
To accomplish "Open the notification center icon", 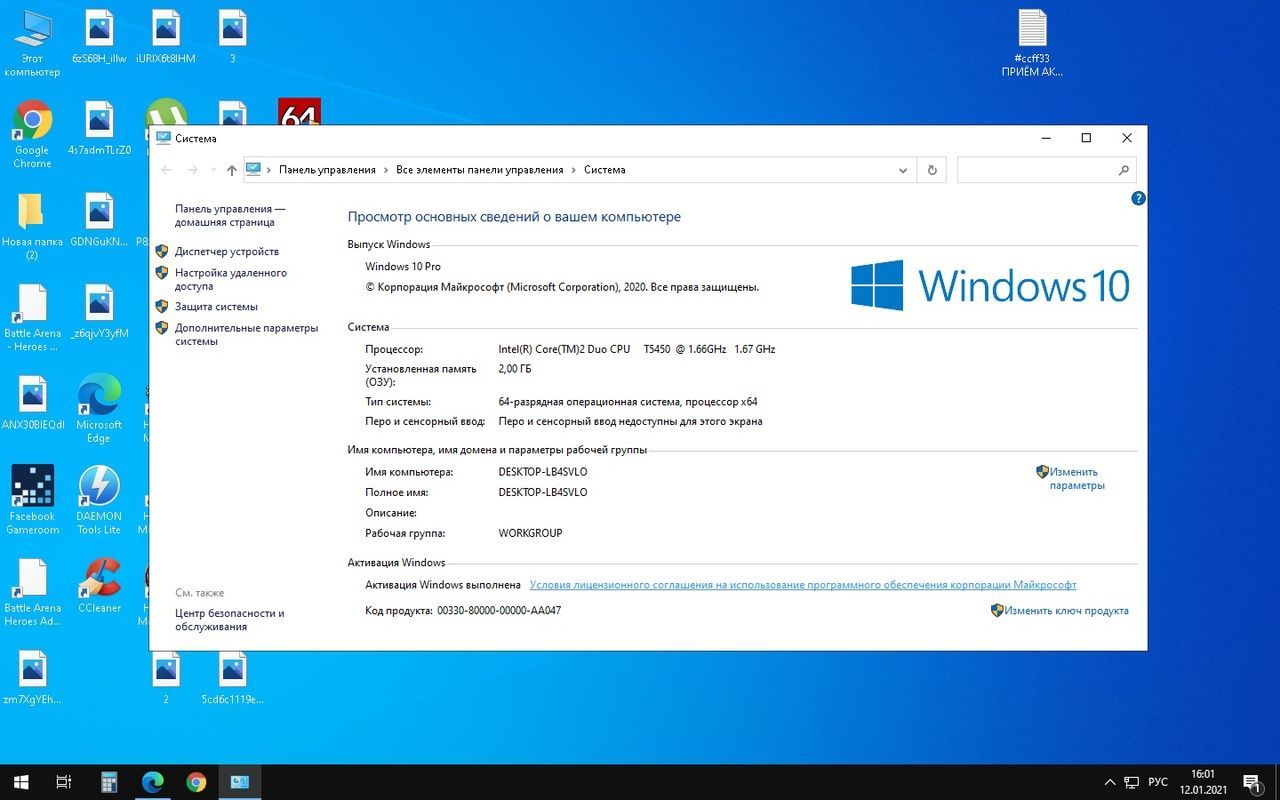I will 1252,782.
